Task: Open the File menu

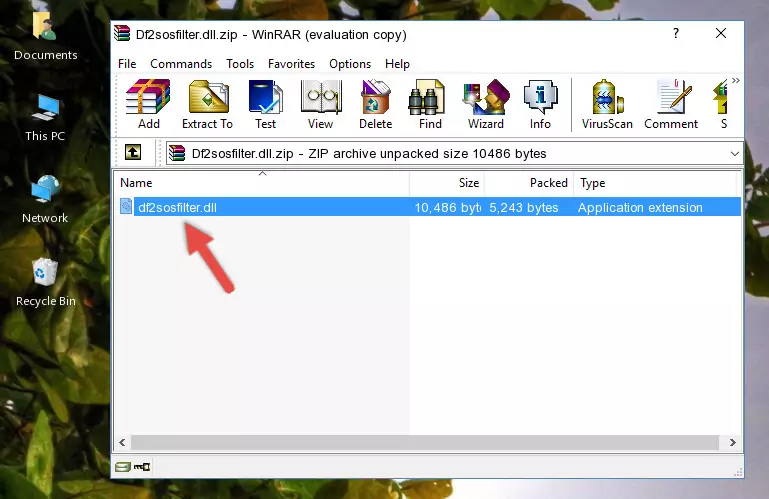Action: click(127, 64)
